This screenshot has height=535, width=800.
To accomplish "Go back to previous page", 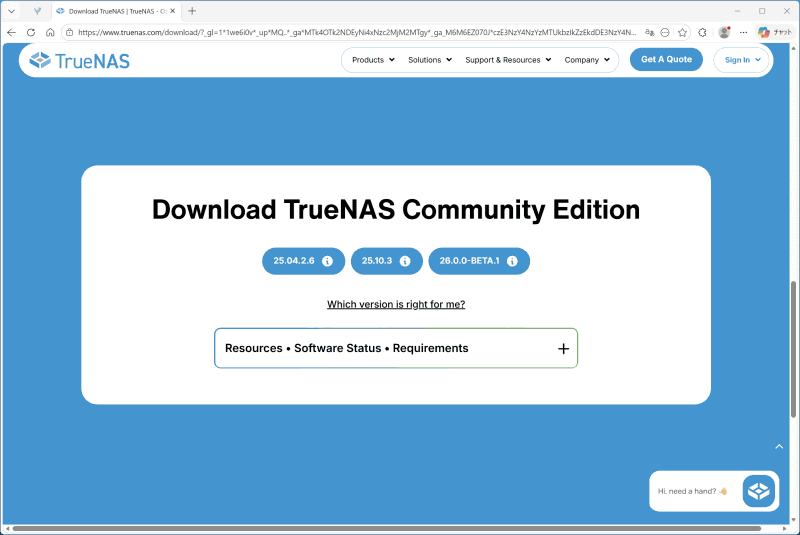I will coord(11,32).
